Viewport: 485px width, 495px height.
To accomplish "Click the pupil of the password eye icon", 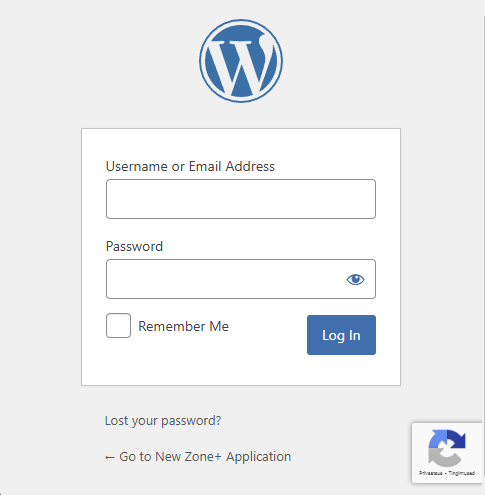I will [x=356, y=279].
